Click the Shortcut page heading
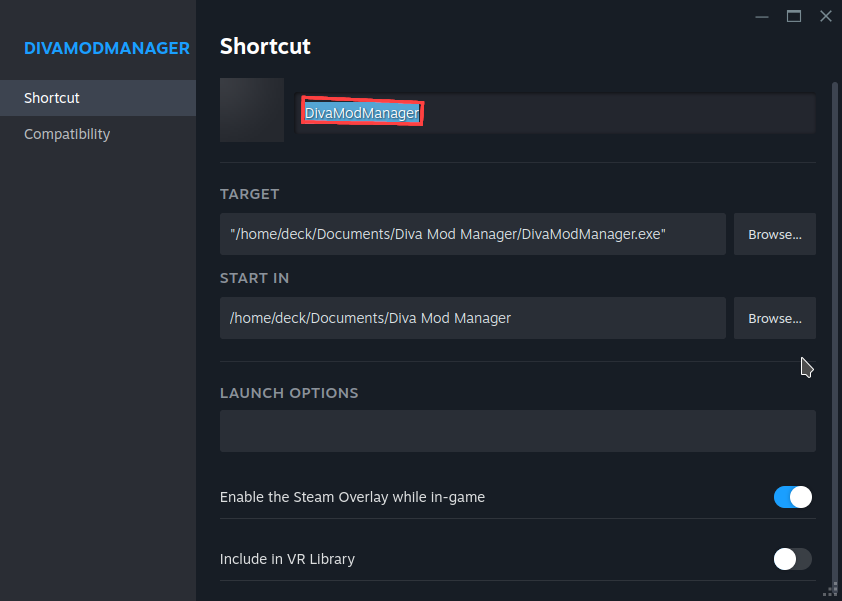 [x=265, y=47]
